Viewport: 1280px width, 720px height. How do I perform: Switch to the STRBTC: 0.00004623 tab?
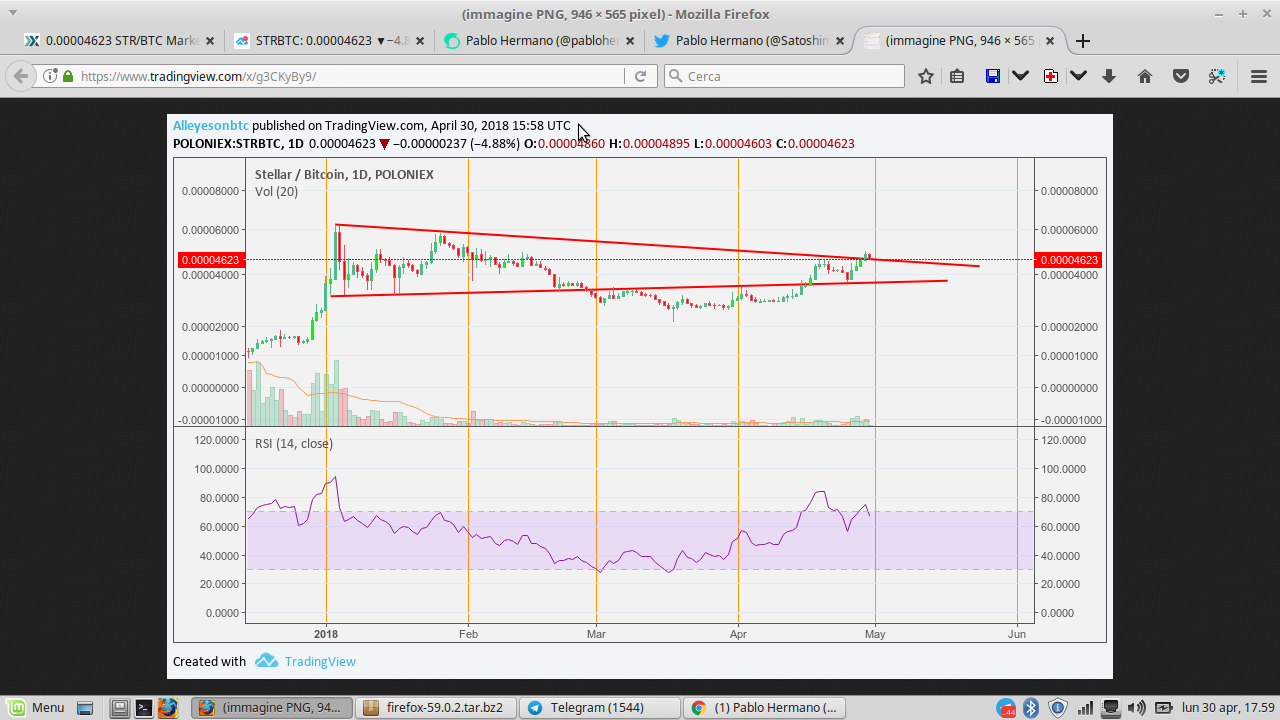330,41
